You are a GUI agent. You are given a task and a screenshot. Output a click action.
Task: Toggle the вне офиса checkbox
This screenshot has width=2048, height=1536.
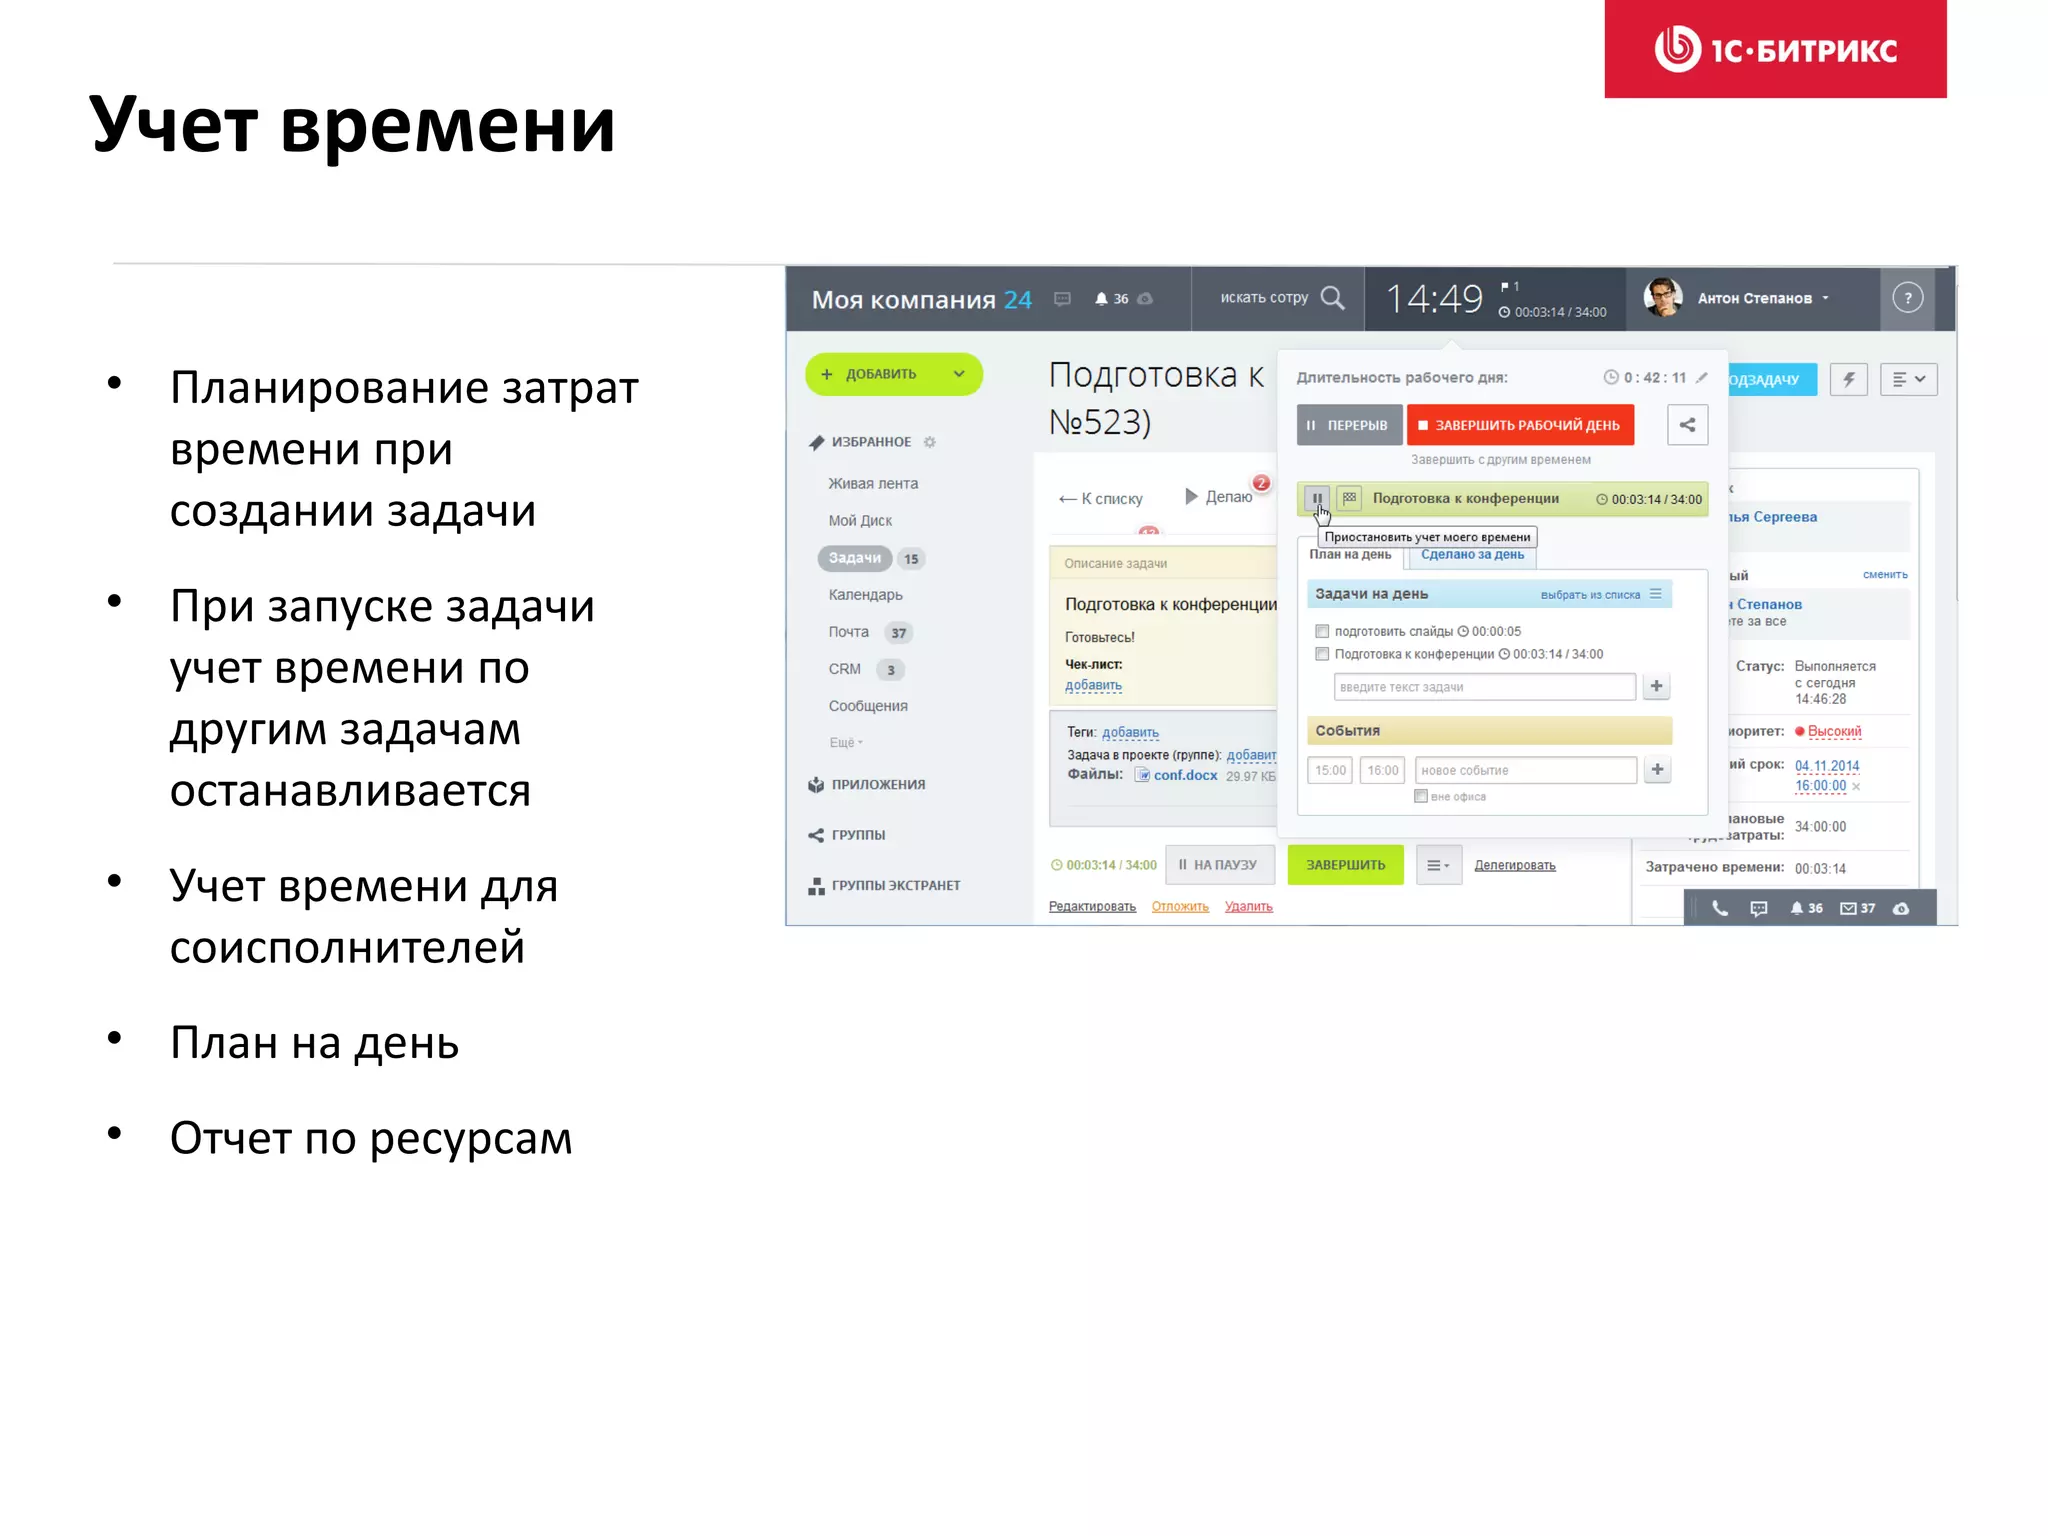point(1420,796)
